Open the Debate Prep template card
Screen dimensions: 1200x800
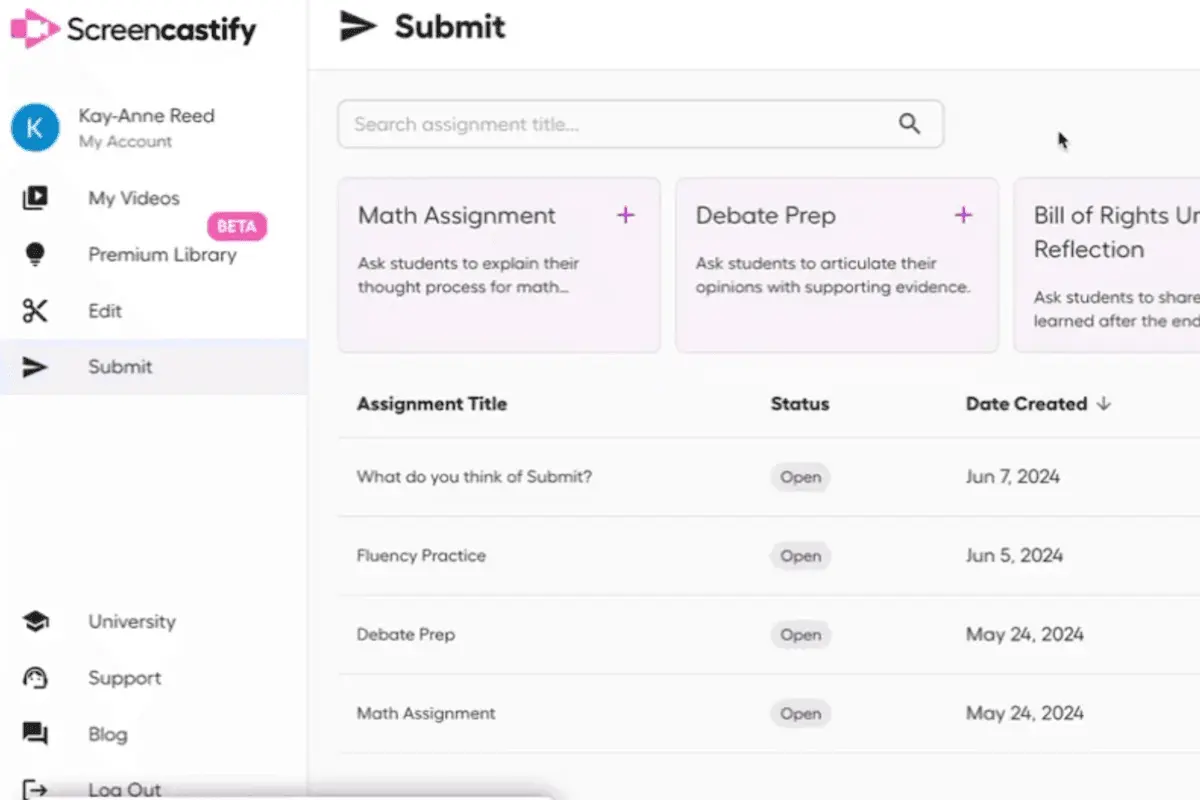[x=837, y=265]
